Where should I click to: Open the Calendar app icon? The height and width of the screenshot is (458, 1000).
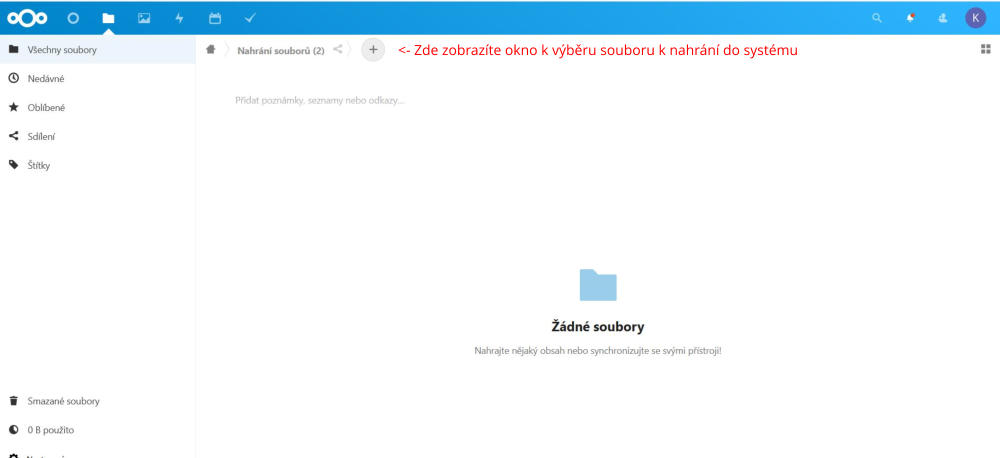[215, 18]
